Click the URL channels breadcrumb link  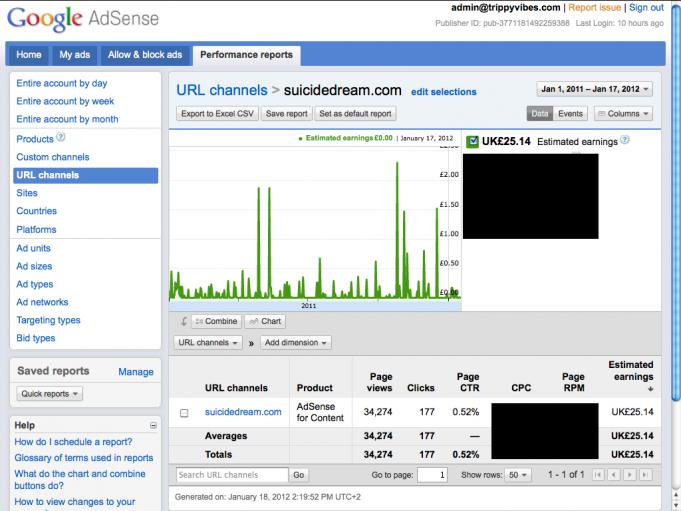point(221,90)
